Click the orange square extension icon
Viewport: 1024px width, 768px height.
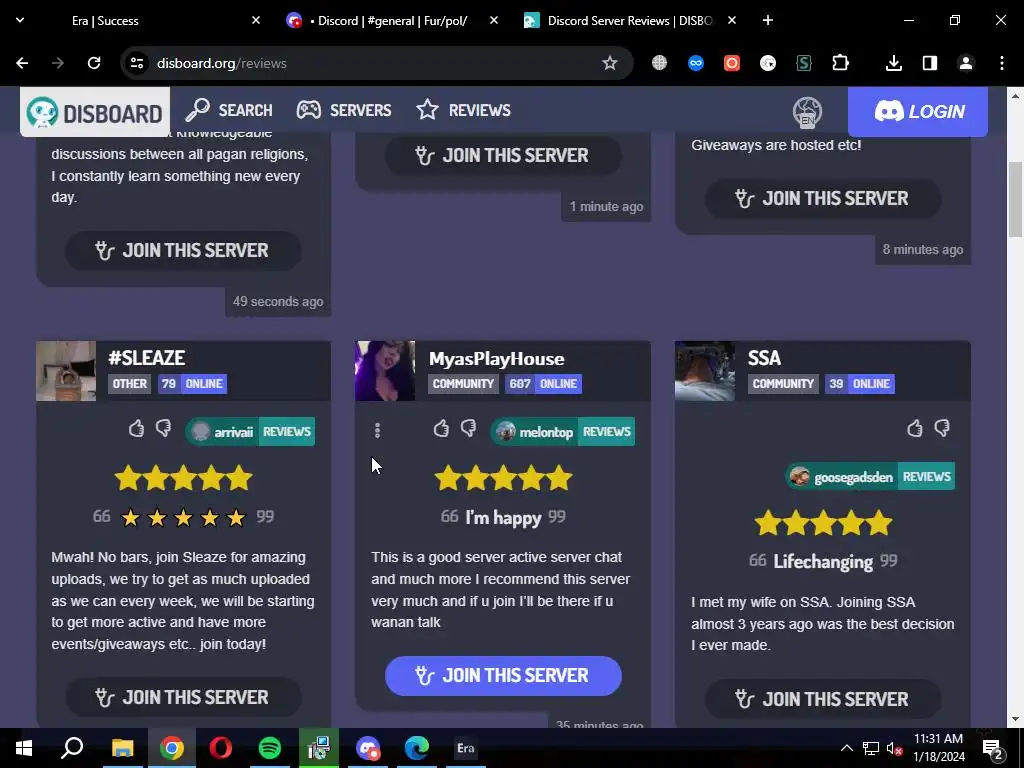pyautogui.click(x=732, y=63)
